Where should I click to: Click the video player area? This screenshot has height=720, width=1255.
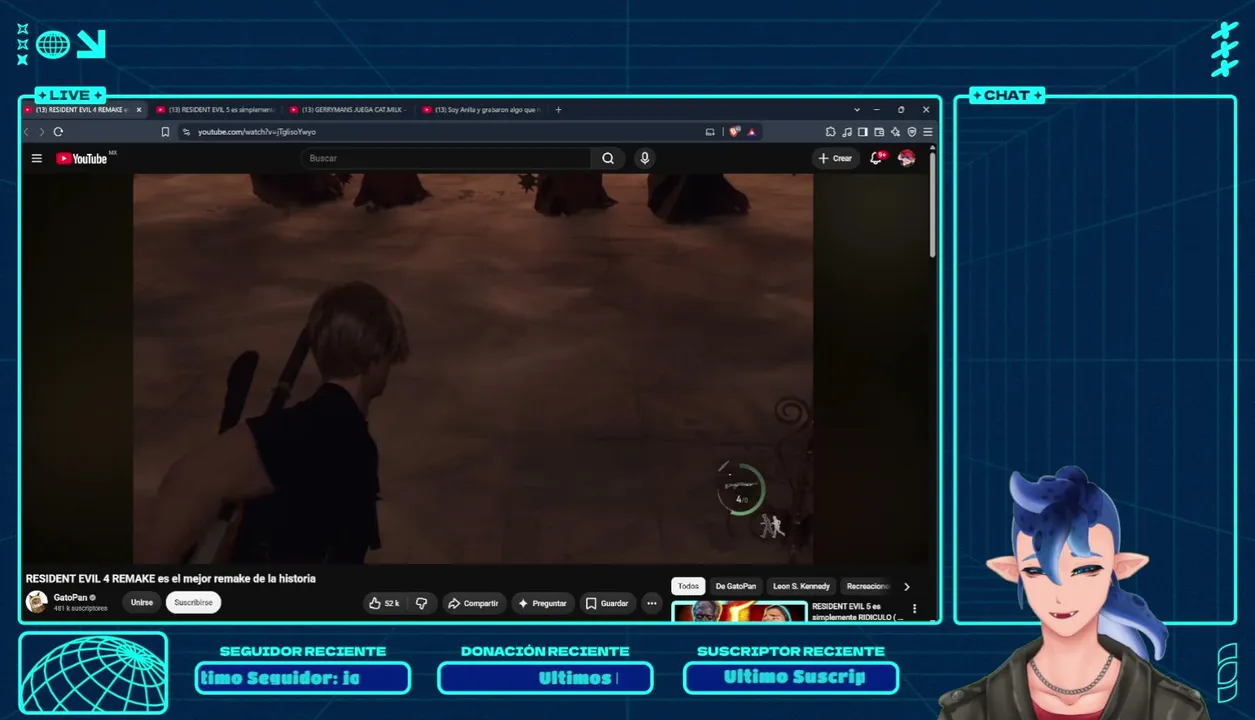click(x=473, y=368)
